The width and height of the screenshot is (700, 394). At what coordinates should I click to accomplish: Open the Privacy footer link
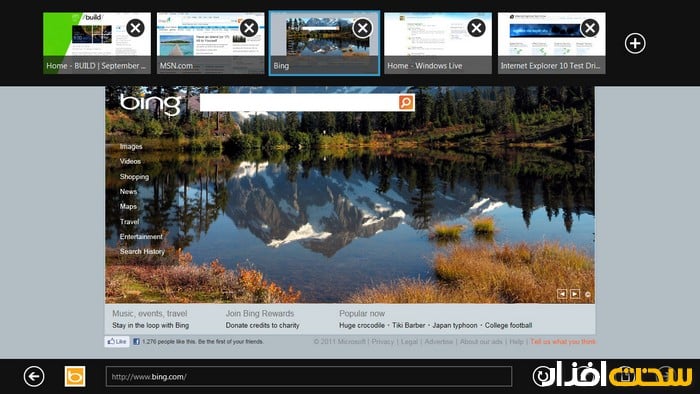(383, 341)
